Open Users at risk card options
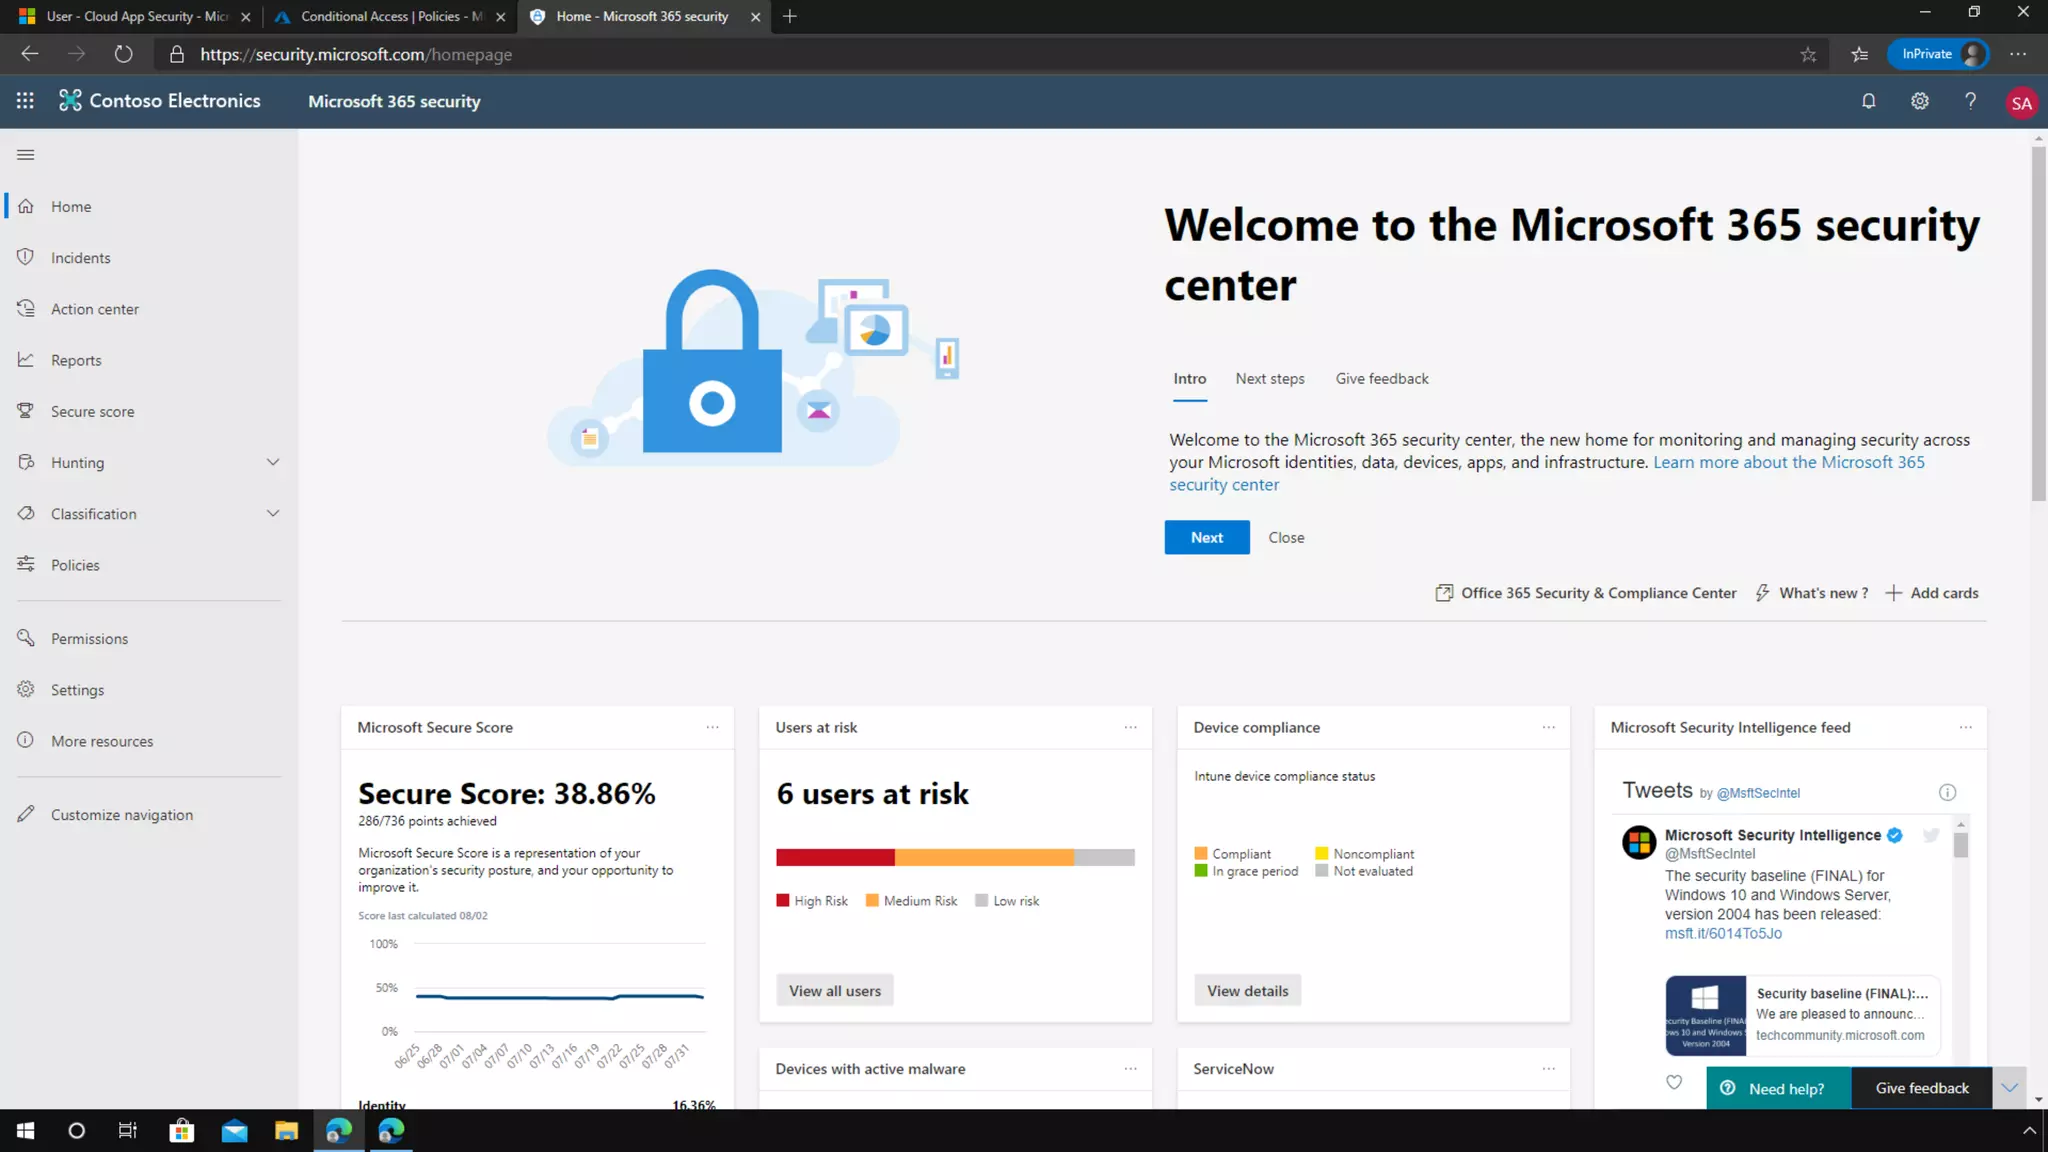The height and width of the screenshot is (1152, 2048). pos(1130,727)
